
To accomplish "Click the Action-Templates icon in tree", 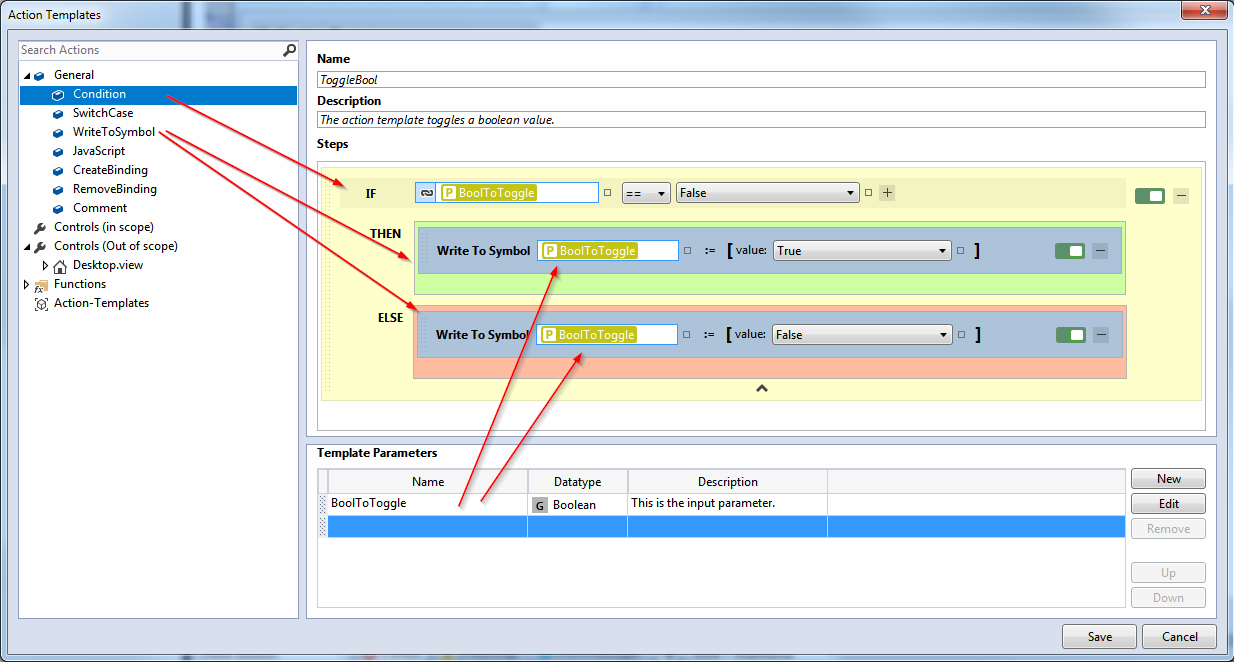I will [41, 303].
